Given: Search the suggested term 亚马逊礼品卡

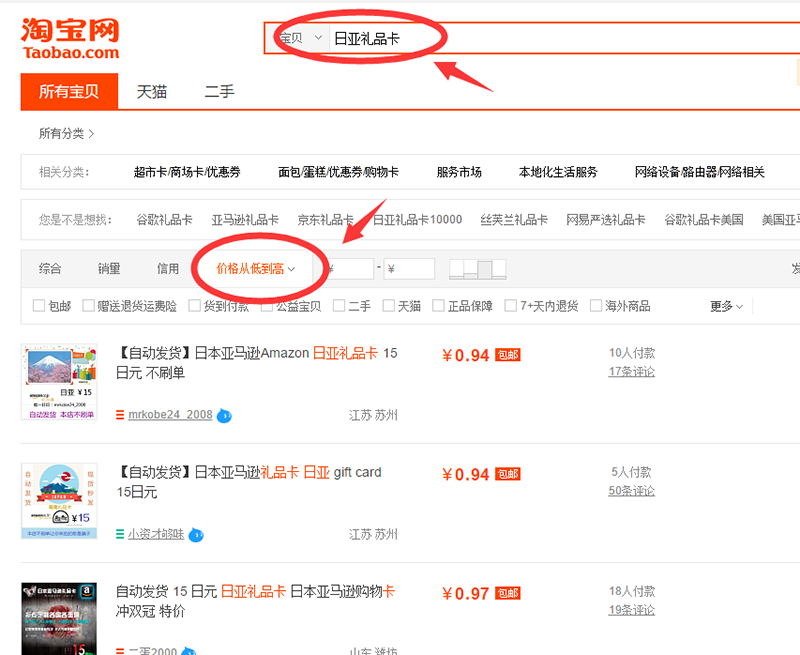Looking at the screenshot, I should tap(245, 220).
